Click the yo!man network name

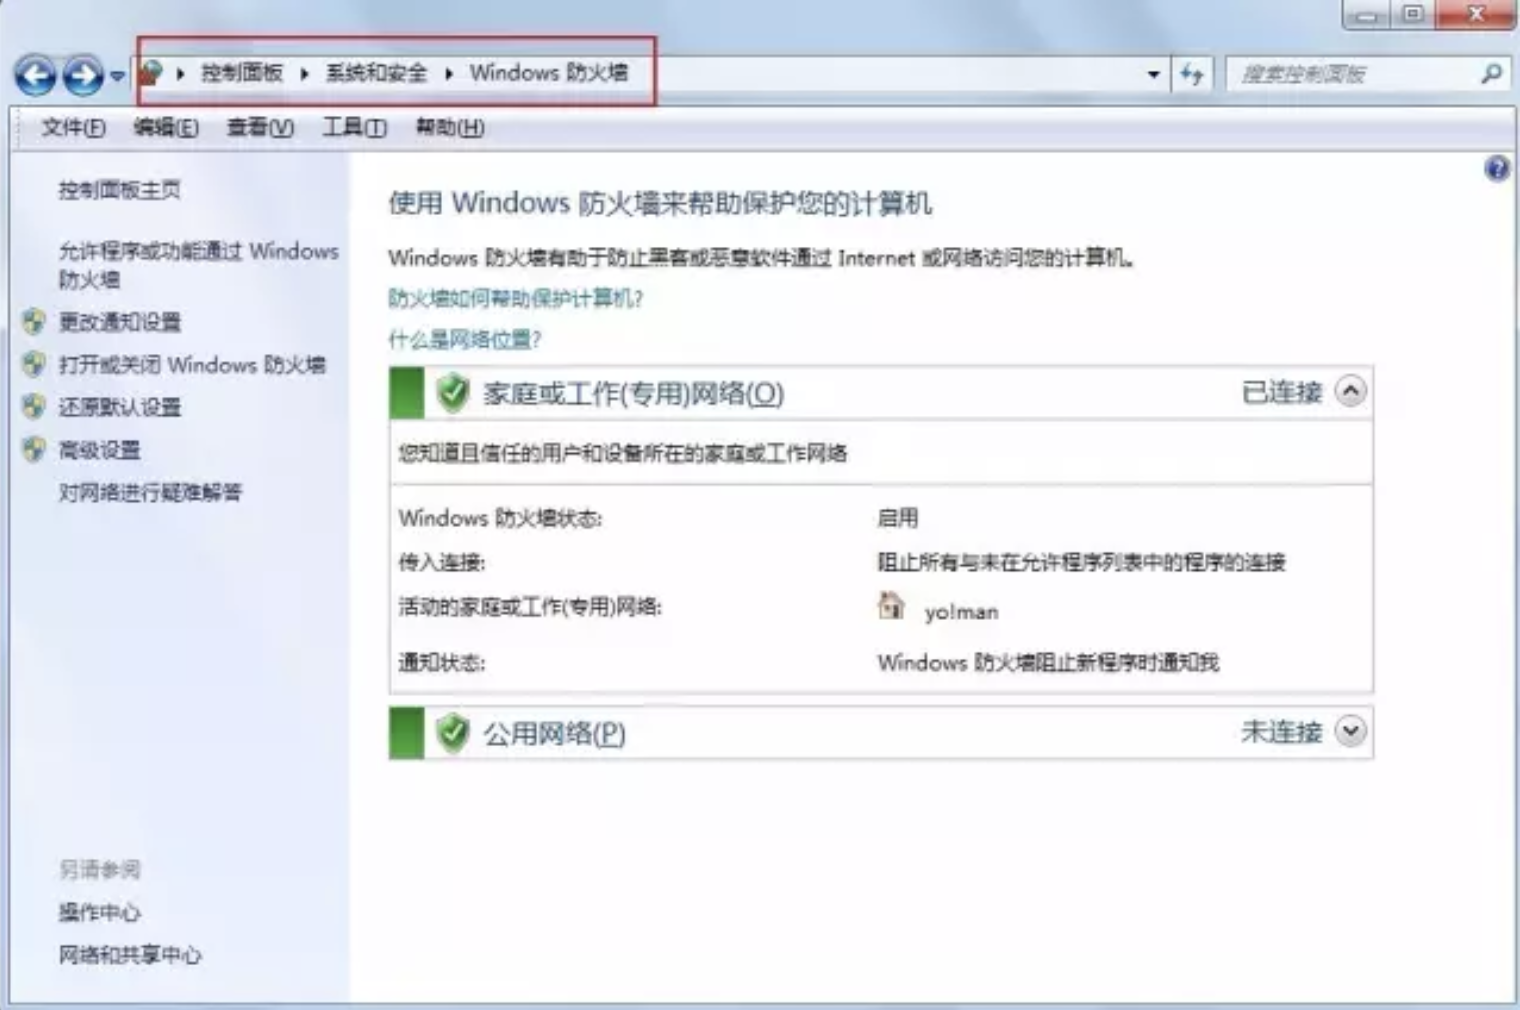click(x=961, y=612)
